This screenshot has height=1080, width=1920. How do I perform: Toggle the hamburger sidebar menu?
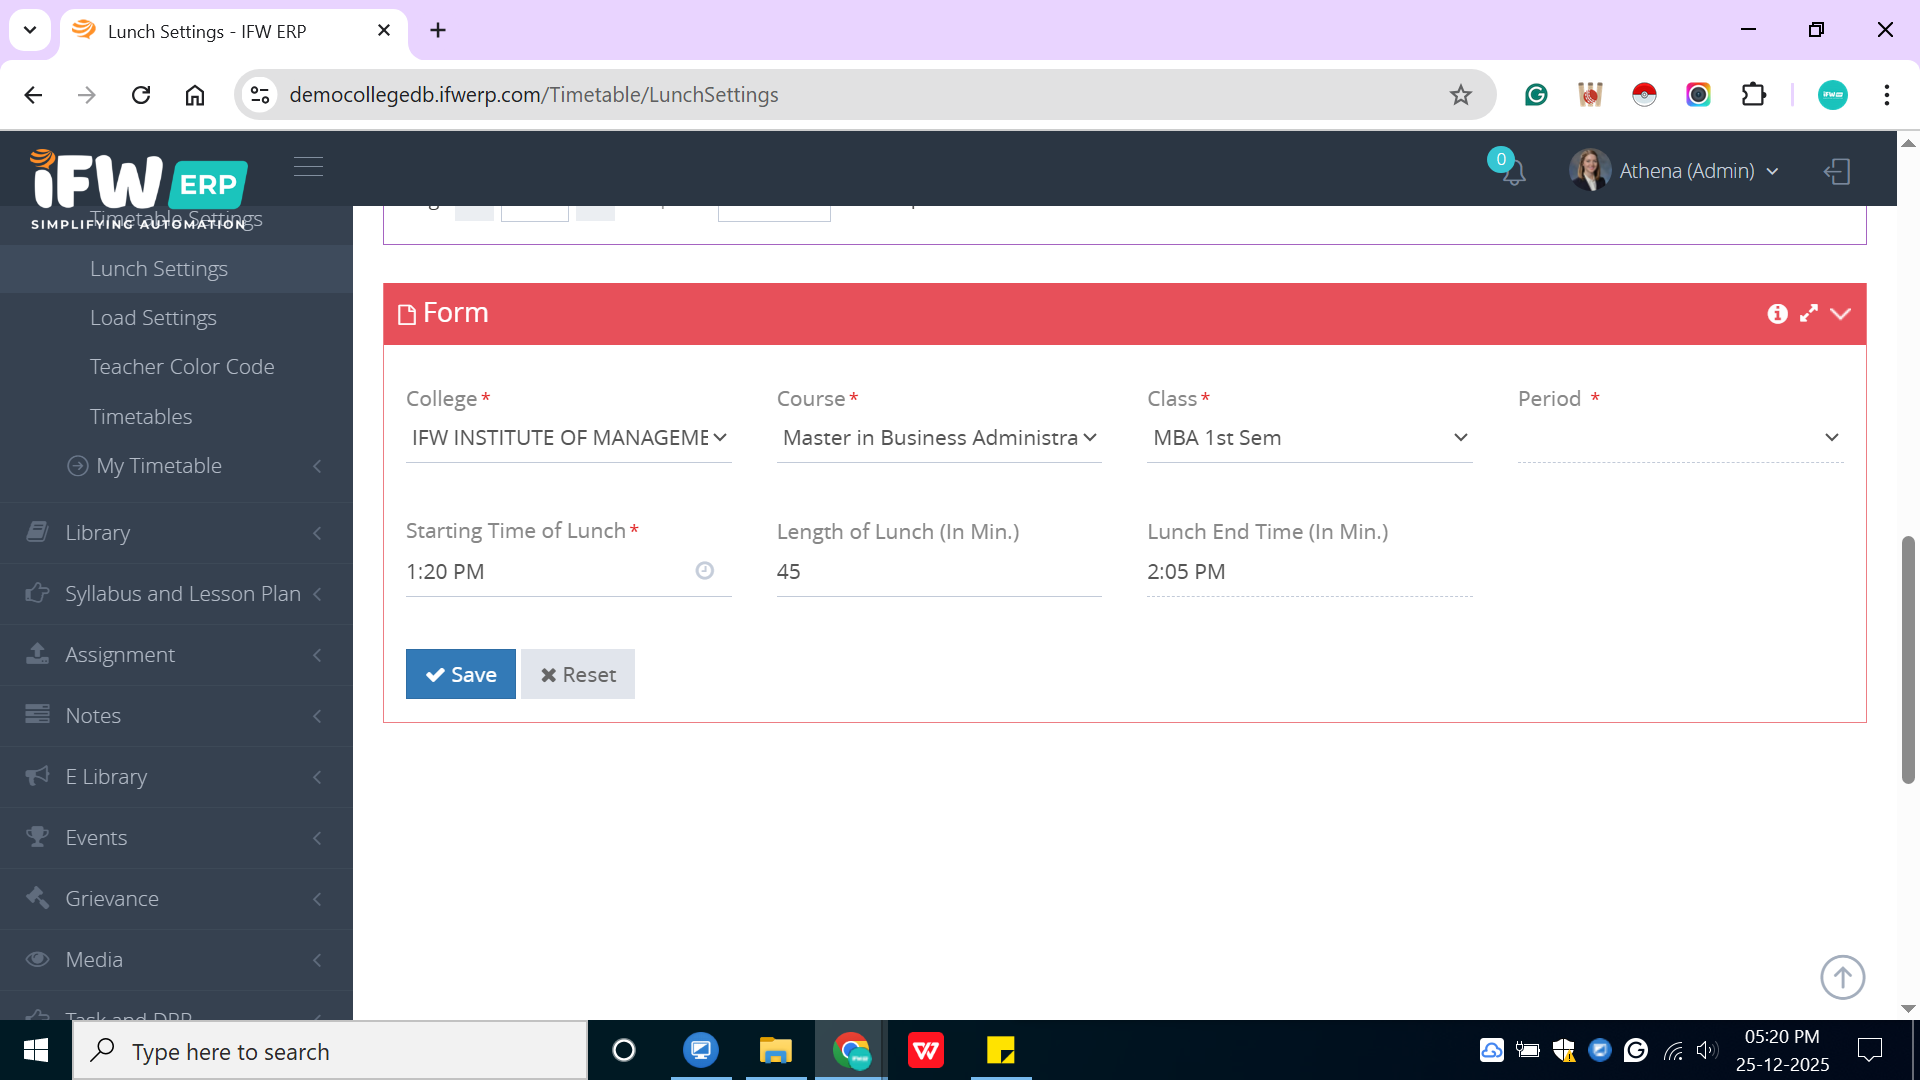(308, 167)
